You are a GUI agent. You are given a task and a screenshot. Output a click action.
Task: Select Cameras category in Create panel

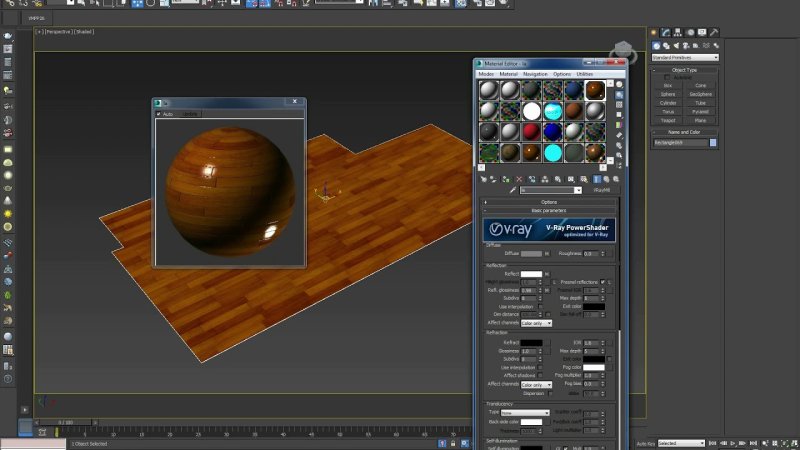(x=686, y=45)
